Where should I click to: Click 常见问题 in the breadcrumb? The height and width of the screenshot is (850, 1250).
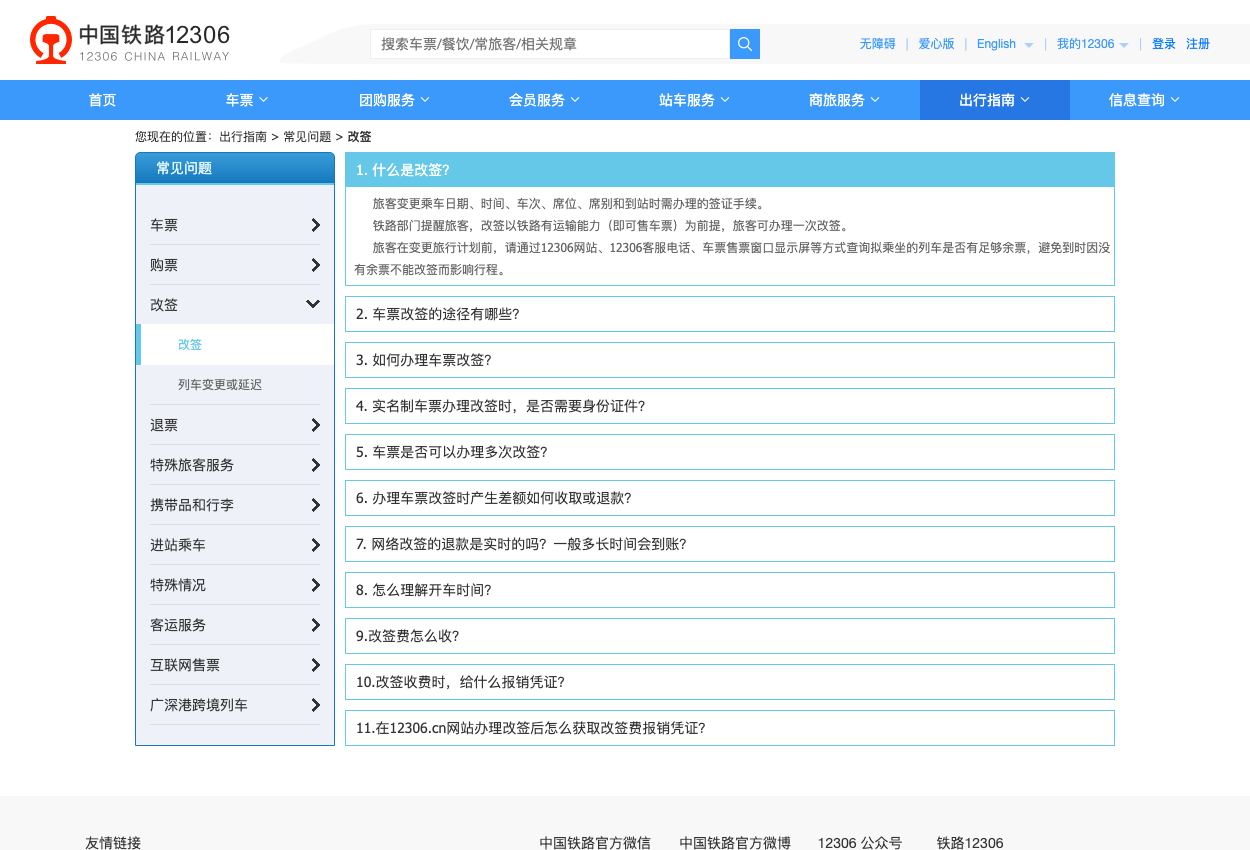click(x=307, y=137)
